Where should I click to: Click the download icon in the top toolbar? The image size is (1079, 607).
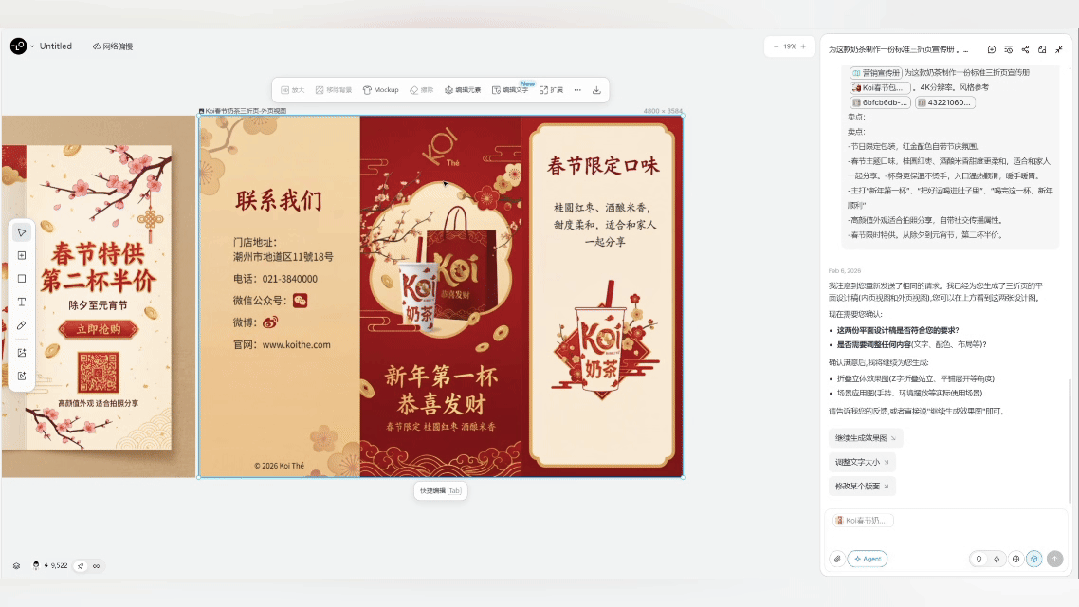tap(596, 89)
